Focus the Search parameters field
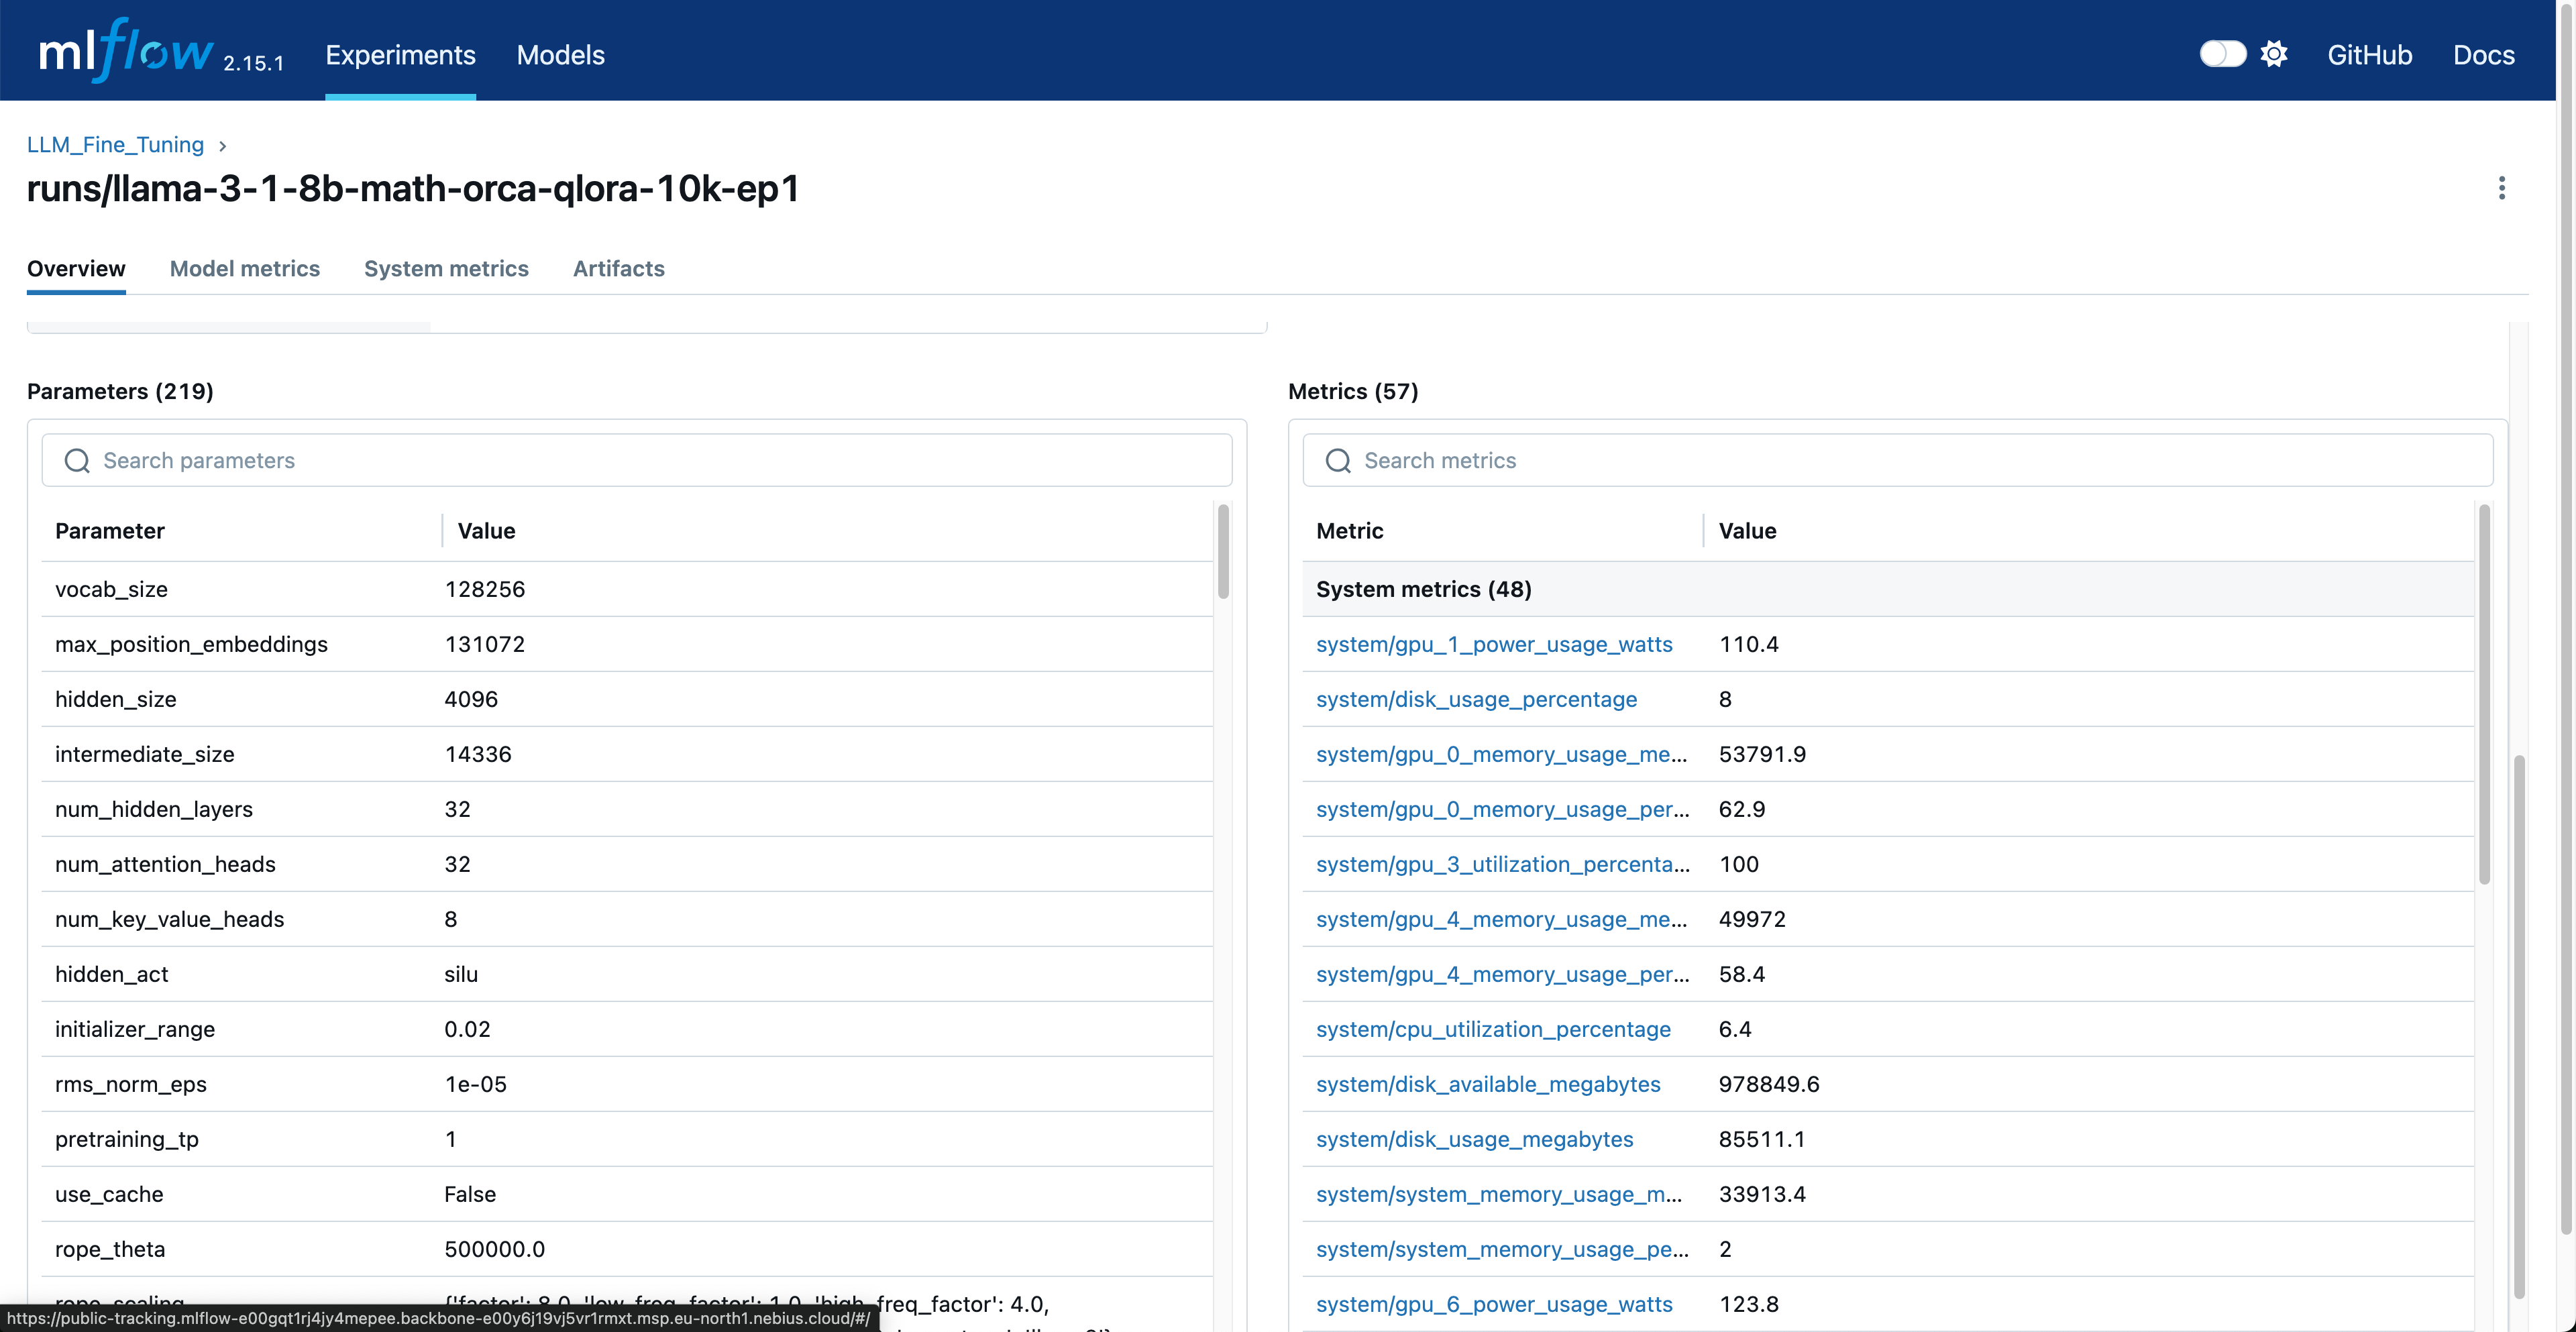The height and width of the screenshot is (1332, 2576). coord(637,460)
